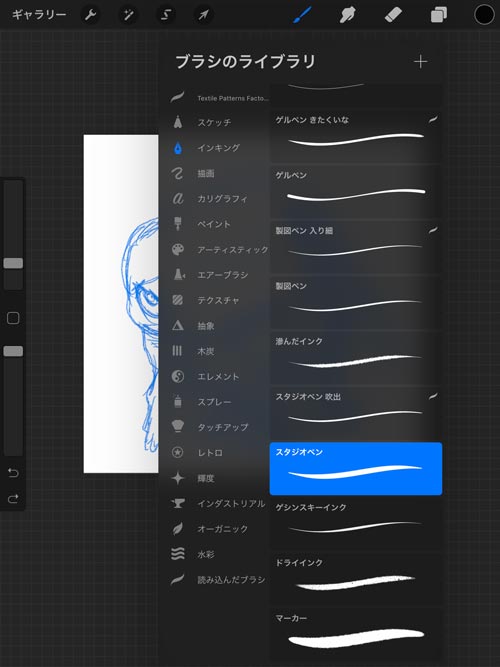Tap the blue paintbrush tool icon

click(302, 15)
